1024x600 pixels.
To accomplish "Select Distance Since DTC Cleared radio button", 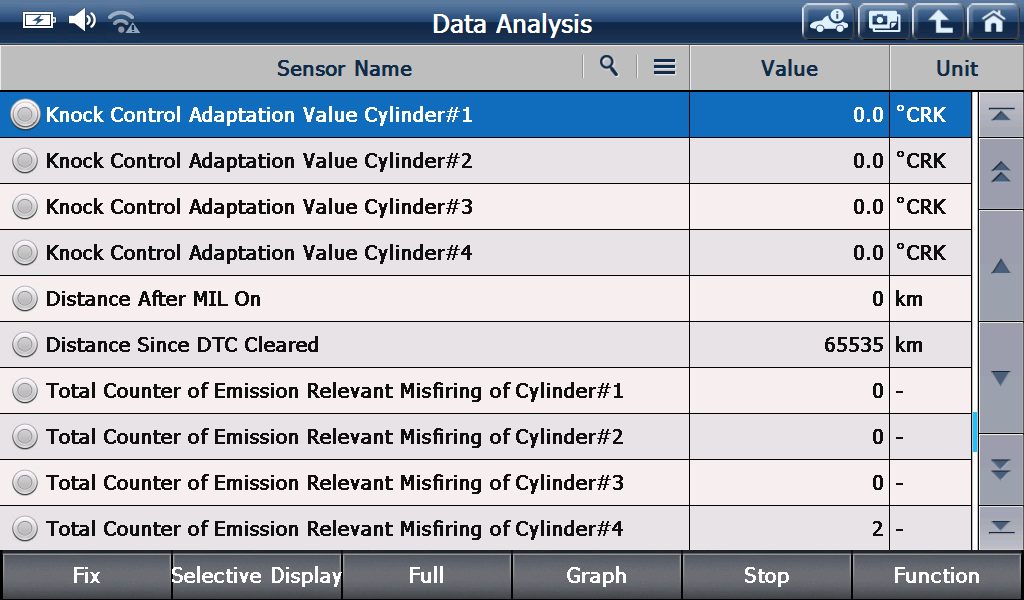I will [x=25, y=344].
